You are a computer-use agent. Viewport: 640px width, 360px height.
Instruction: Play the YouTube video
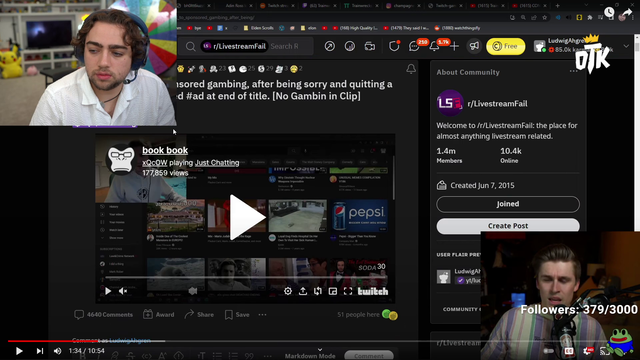pos(19,351)
